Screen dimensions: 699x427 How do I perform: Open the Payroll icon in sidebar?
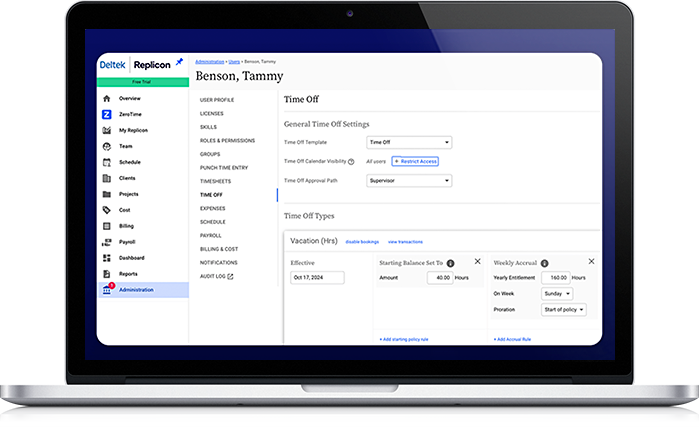[x=107, y=242]
